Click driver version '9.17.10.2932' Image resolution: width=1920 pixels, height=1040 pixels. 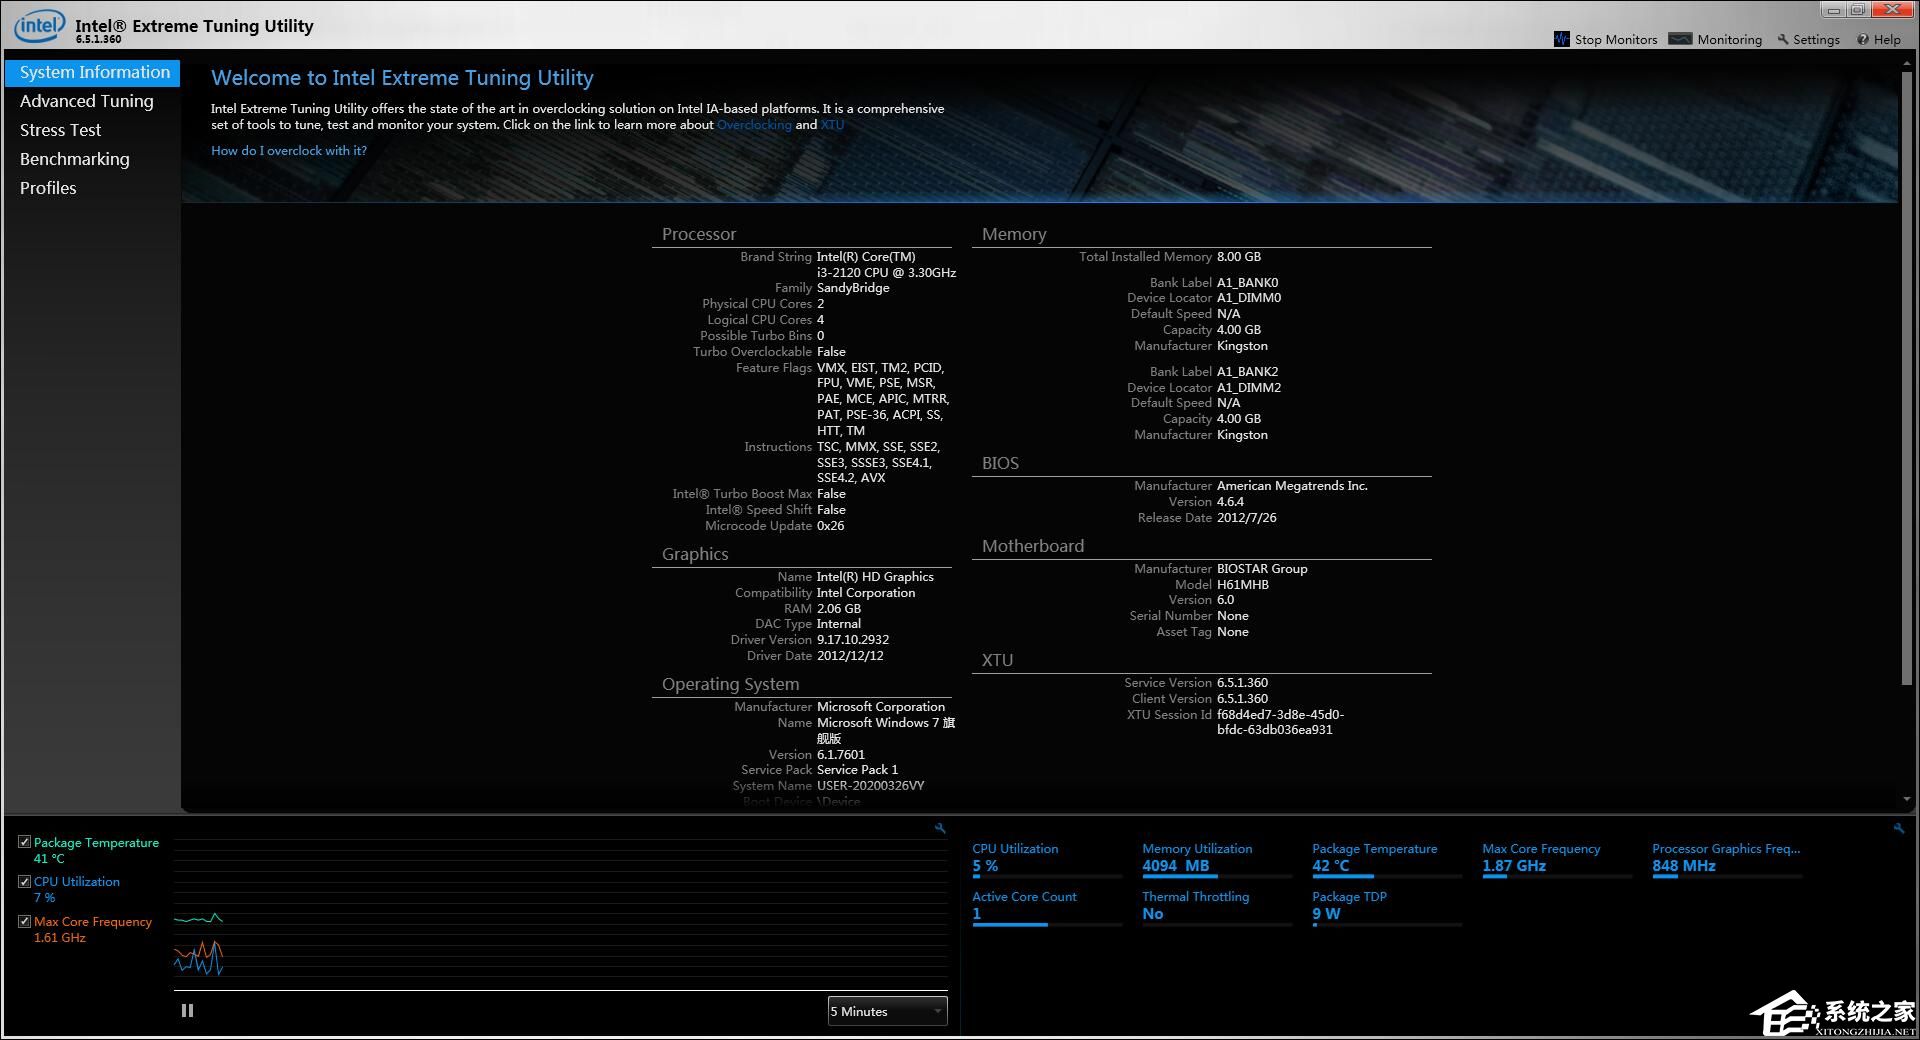coord(853,640)
